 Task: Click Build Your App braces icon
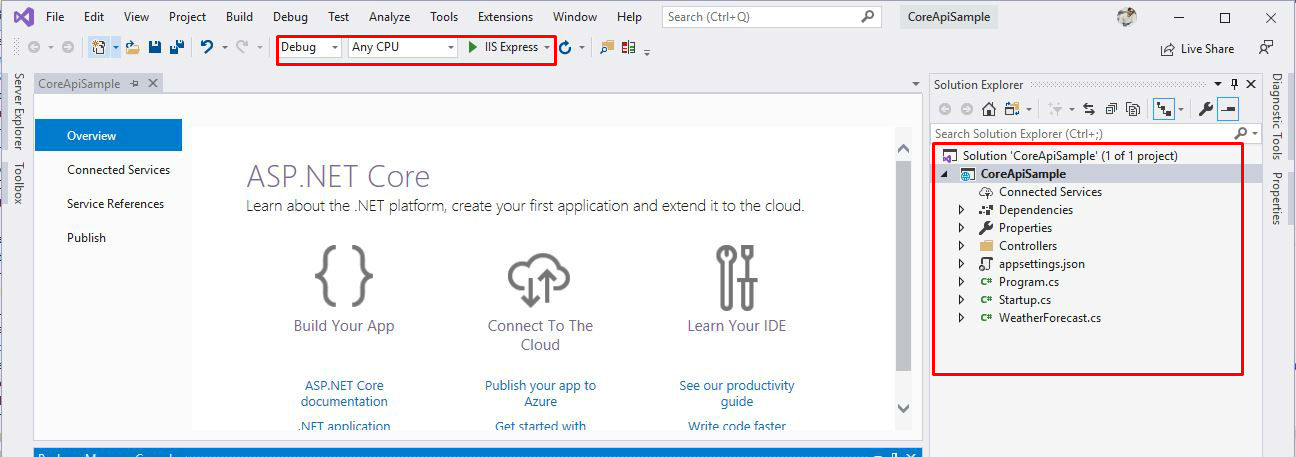pyautogui.click(x=344, y=275)
